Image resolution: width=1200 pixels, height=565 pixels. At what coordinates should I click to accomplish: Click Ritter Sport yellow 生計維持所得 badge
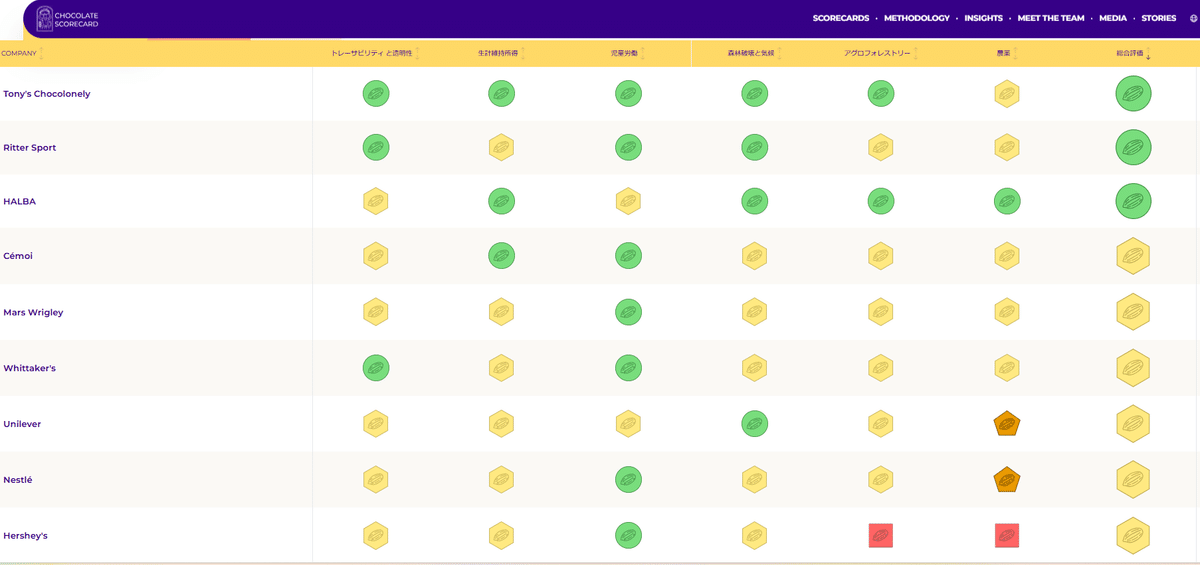(x=501, y=148)
